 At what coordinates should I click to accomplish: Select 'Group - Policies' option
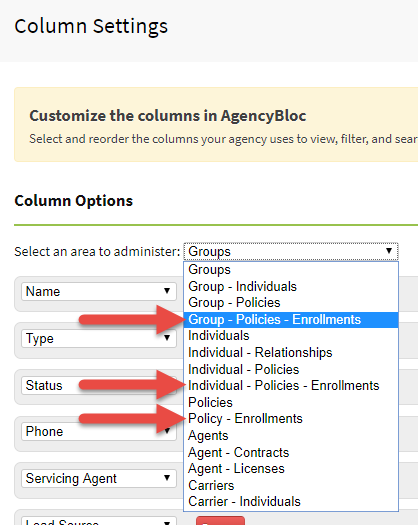291,303
